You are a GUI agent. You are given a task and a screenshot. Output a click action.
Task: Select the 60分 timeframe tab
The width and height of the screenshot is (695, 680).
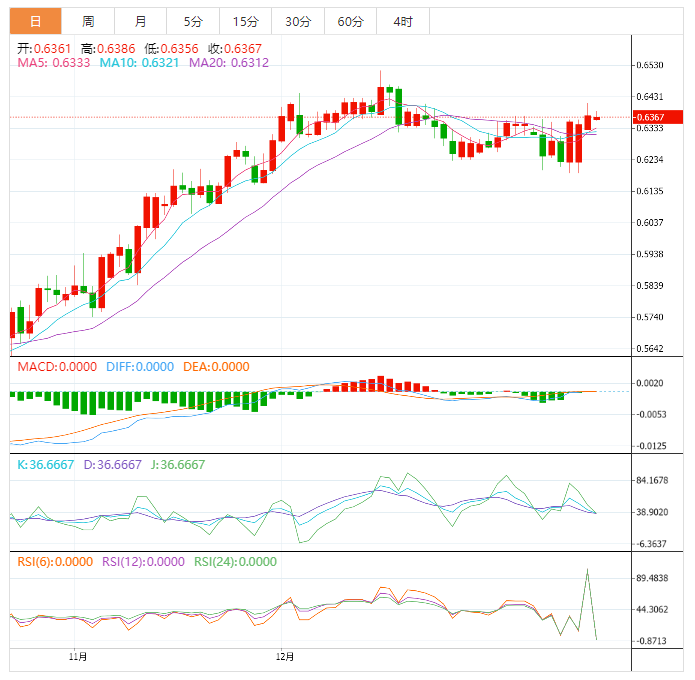point(350,21)
